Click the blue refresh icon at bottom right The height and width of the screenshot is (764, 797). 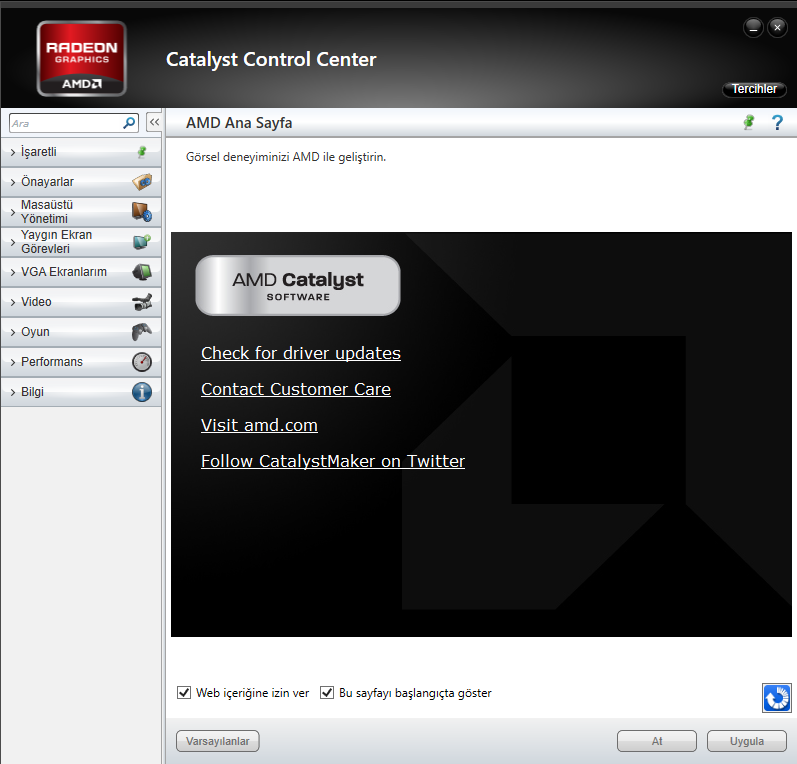coord(777,697)
